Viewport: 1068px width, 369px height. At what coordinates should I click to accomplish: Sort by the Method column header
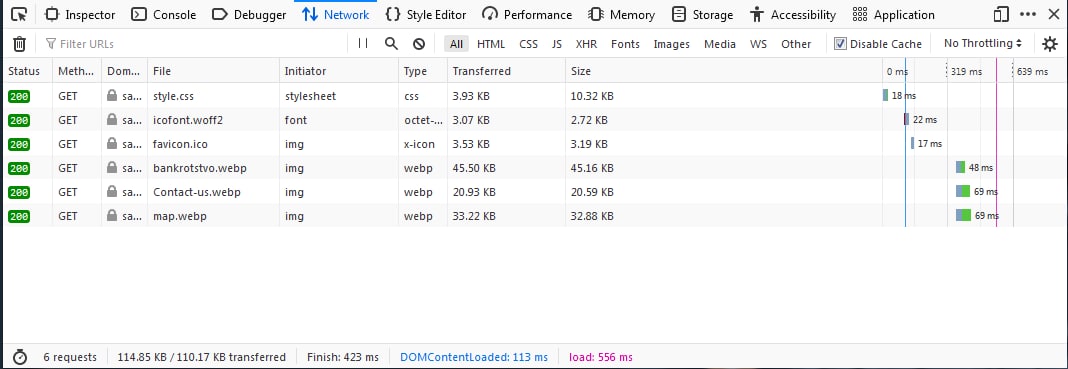[x=77, y=71]
